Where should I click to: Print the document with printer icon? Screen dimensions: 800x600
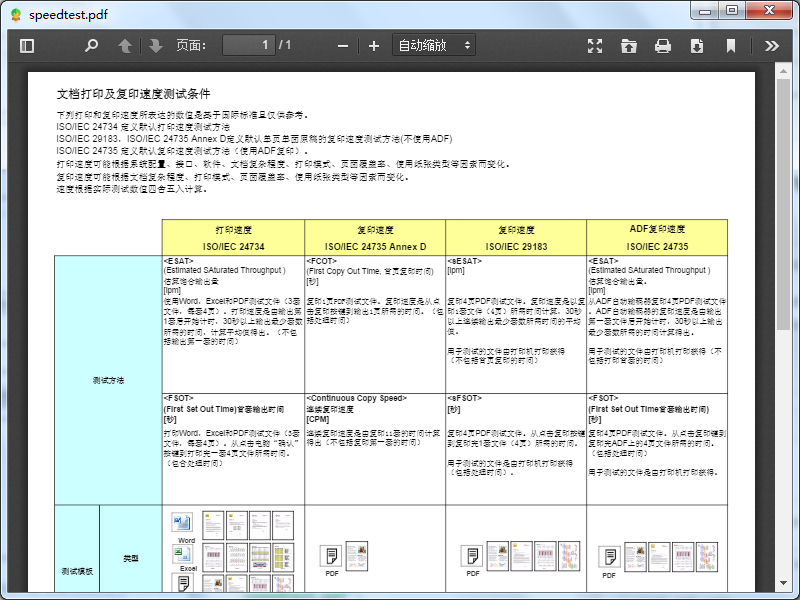[663, 46]
